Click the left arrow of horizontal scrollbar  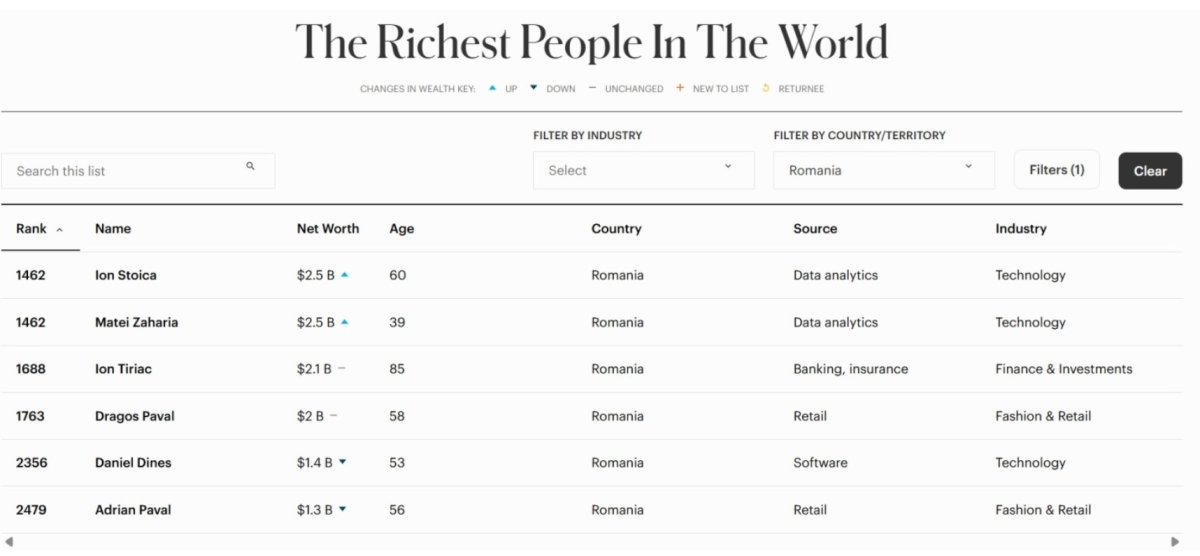click(9, 542)
